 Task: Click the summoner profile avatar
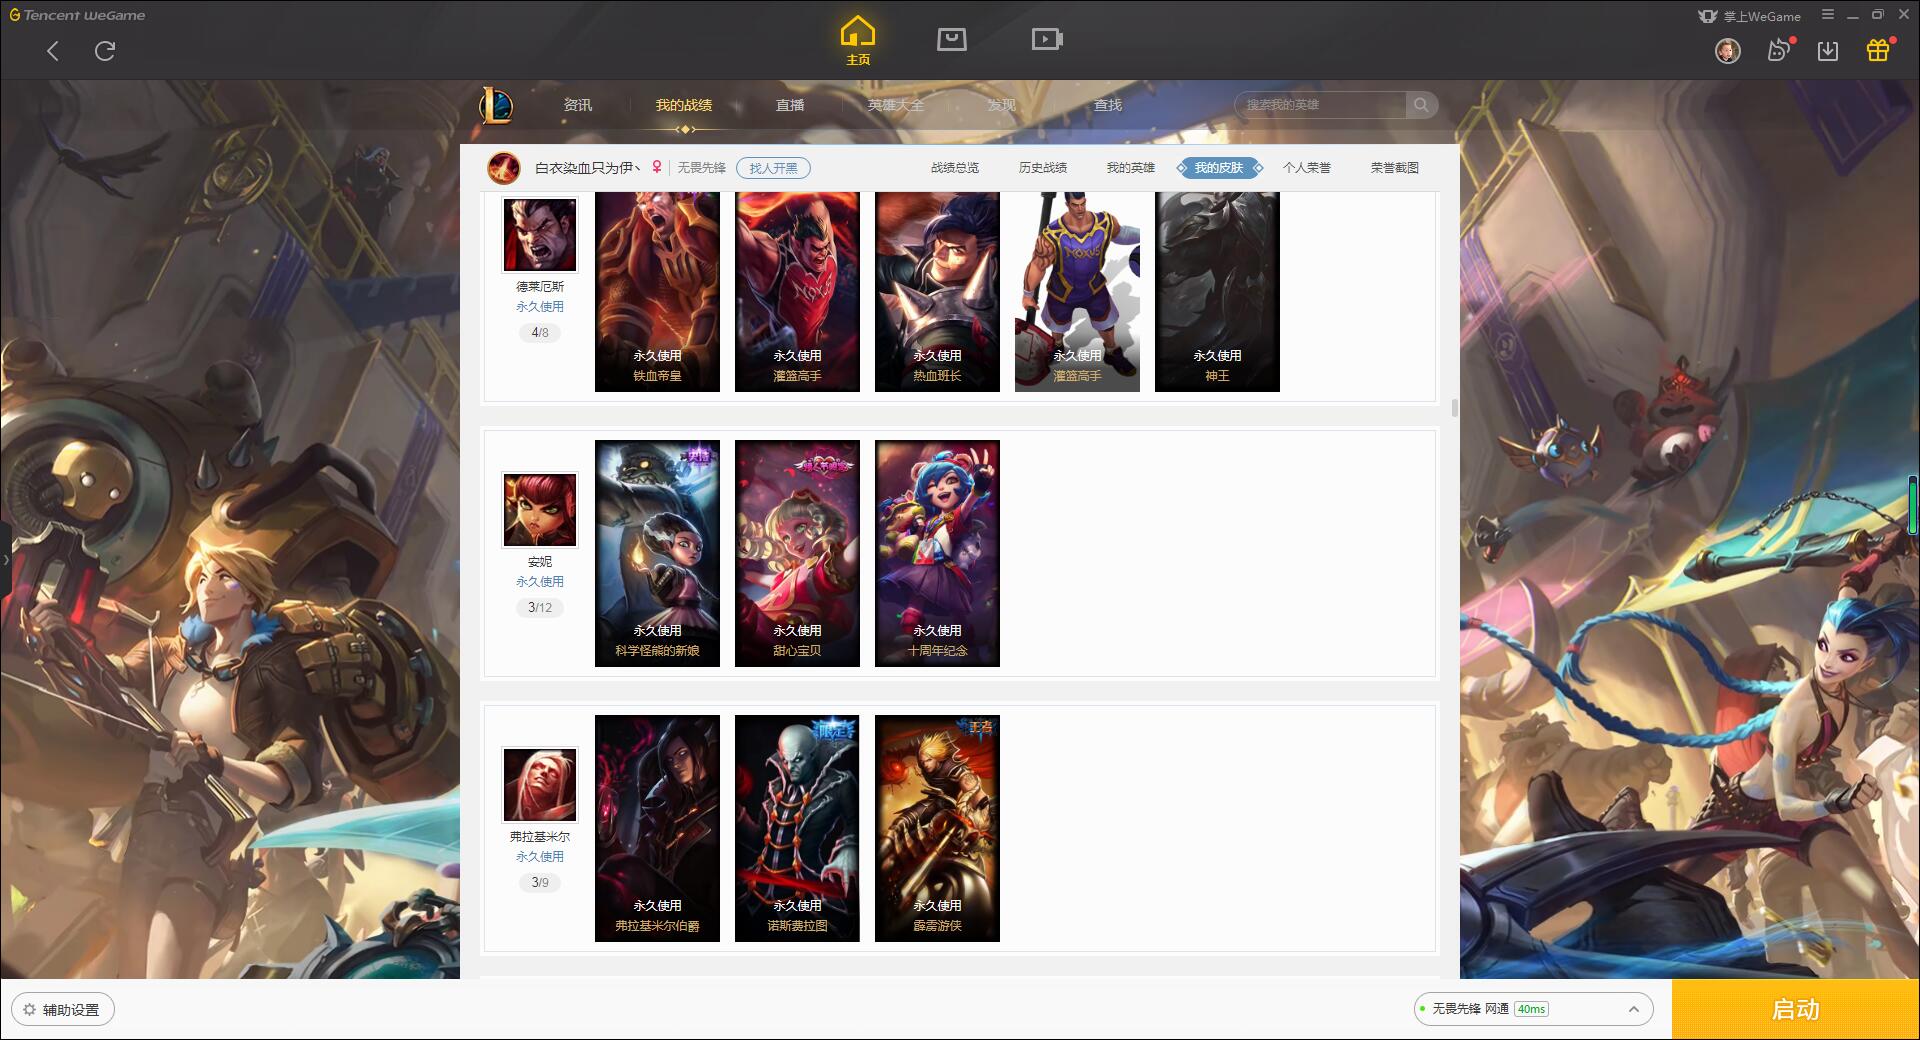504,168
